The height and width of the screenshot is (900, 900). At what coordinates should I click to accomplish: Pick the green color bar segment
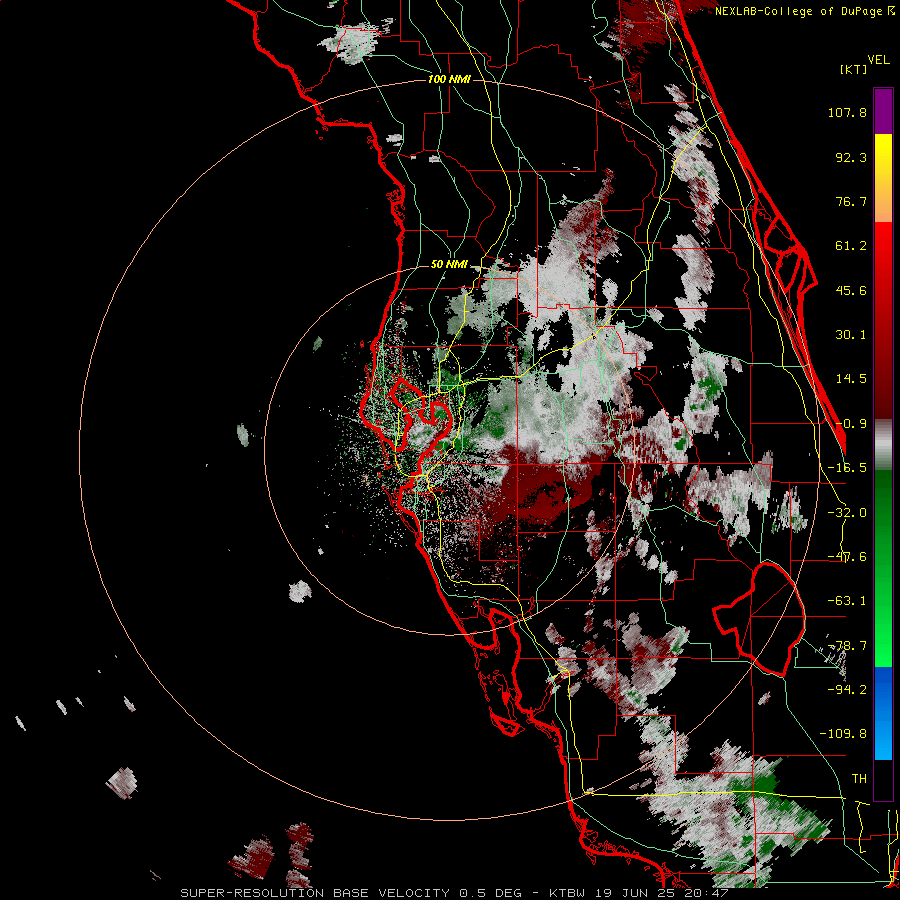coord(883,568)
